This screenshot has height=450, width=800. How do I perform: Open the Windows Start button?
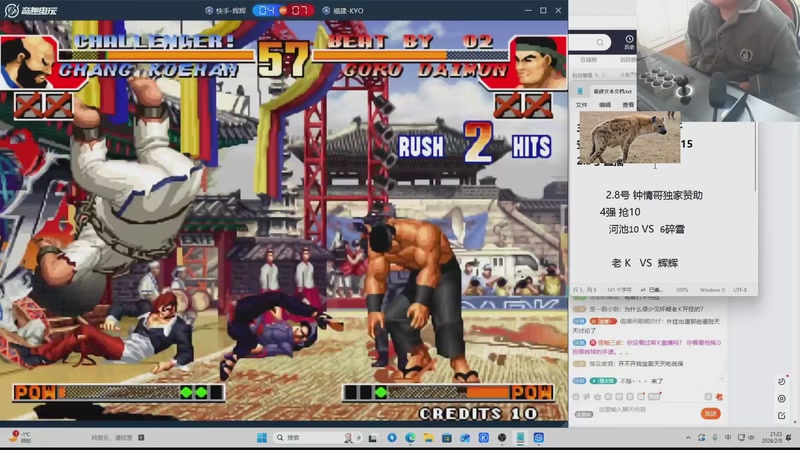[262, 438]
